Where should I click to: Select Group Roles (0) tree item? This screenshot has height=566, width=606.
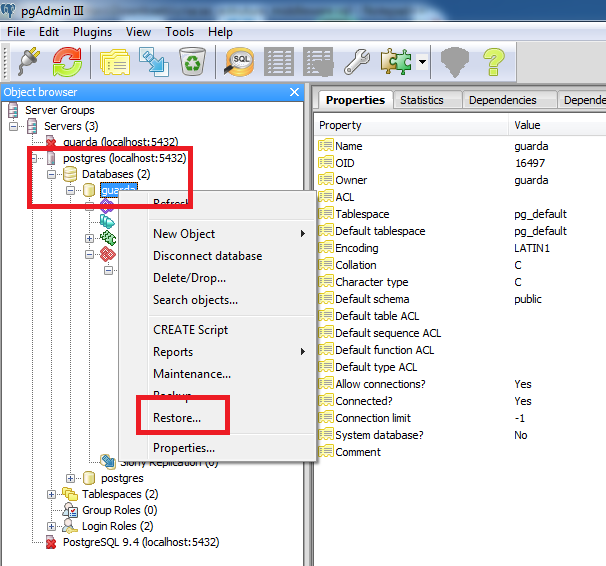pyautogui.click(x=119, y=510)
